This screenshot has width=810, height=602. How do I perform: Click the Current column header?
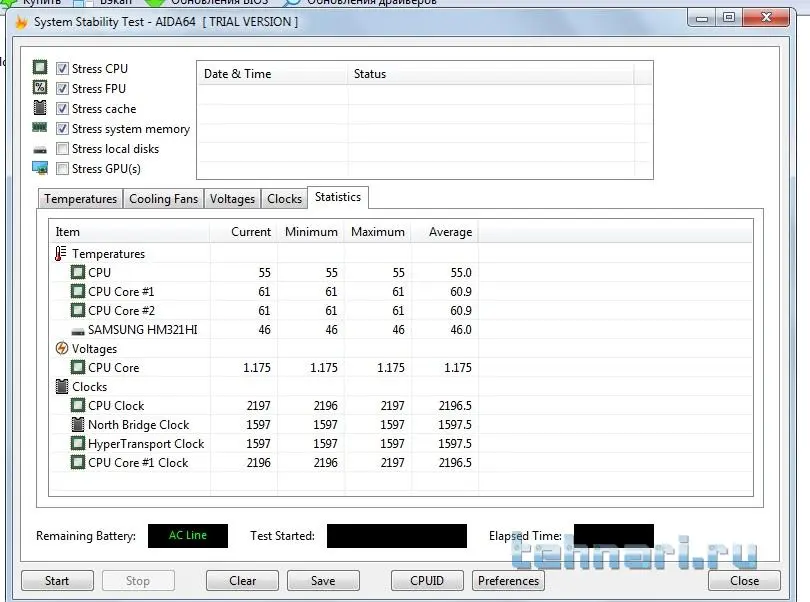(243, 232)
